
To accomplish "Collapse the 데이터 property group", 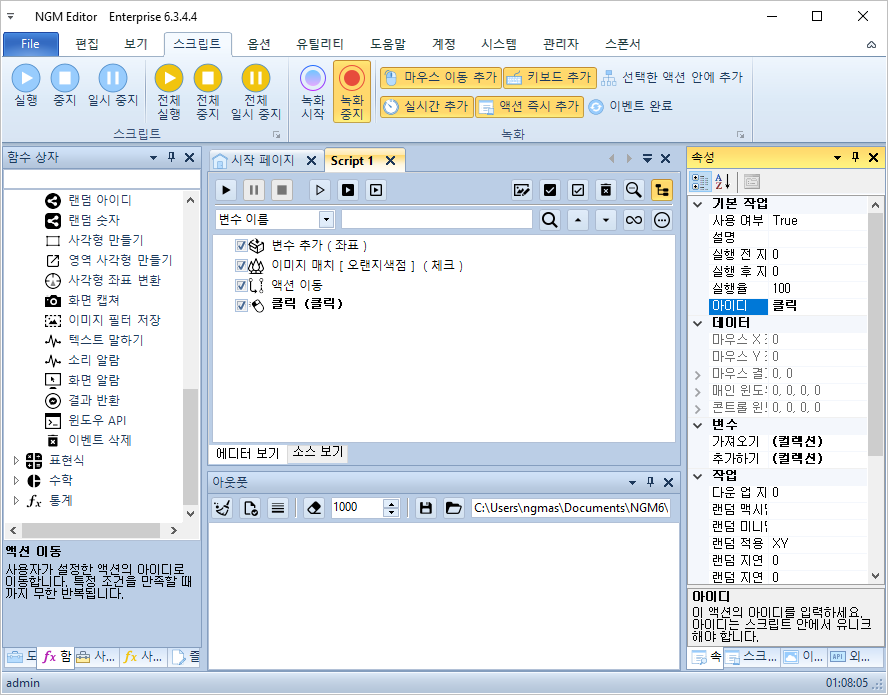I will click(698, 323).
